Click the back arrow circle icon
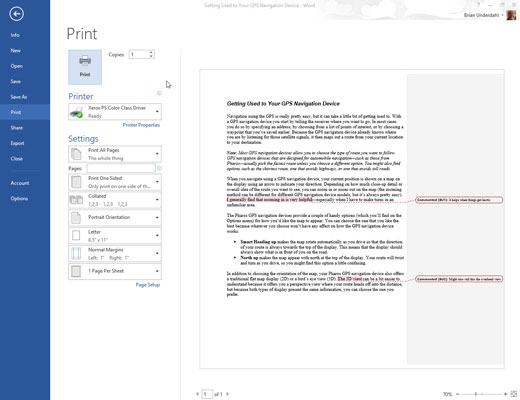This screenshot has height=400, width=520. pos(16,14)
